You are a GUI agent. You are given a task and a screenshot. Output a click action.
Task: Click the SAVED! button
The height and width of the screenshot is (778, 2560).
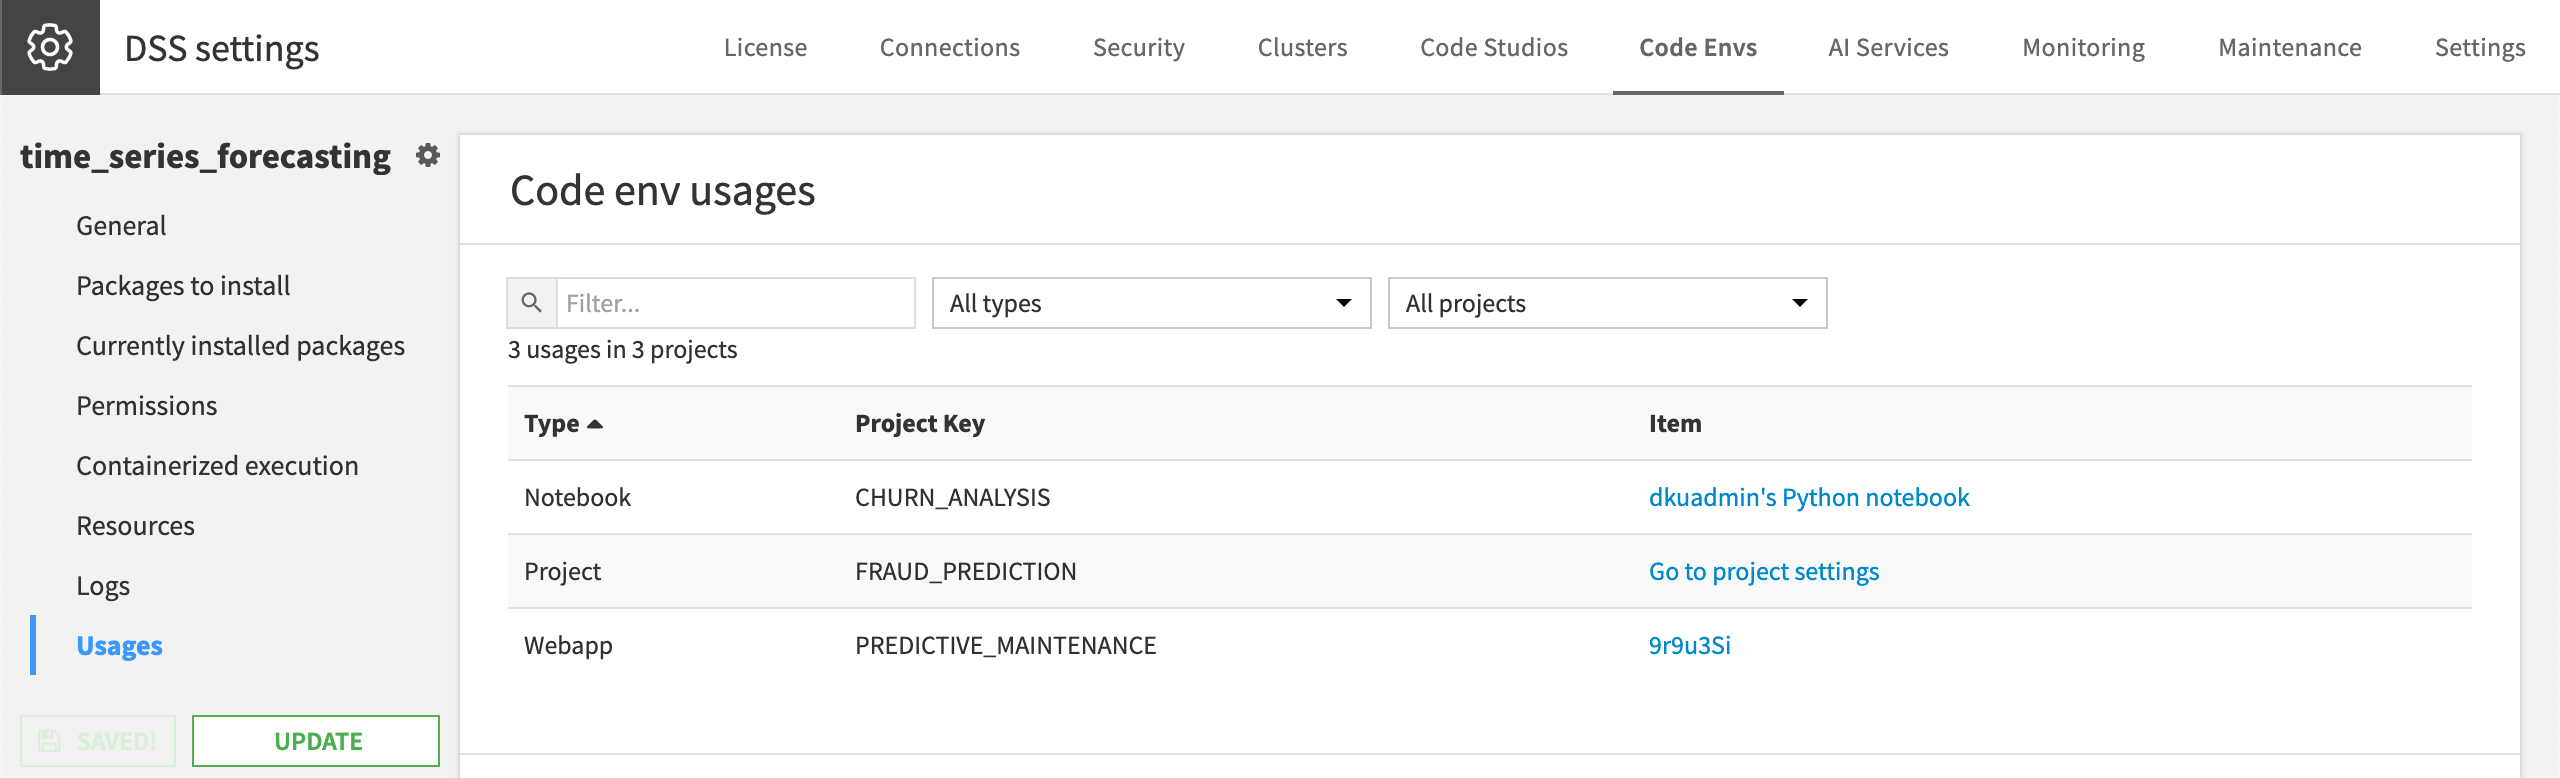tap(98, 741)
